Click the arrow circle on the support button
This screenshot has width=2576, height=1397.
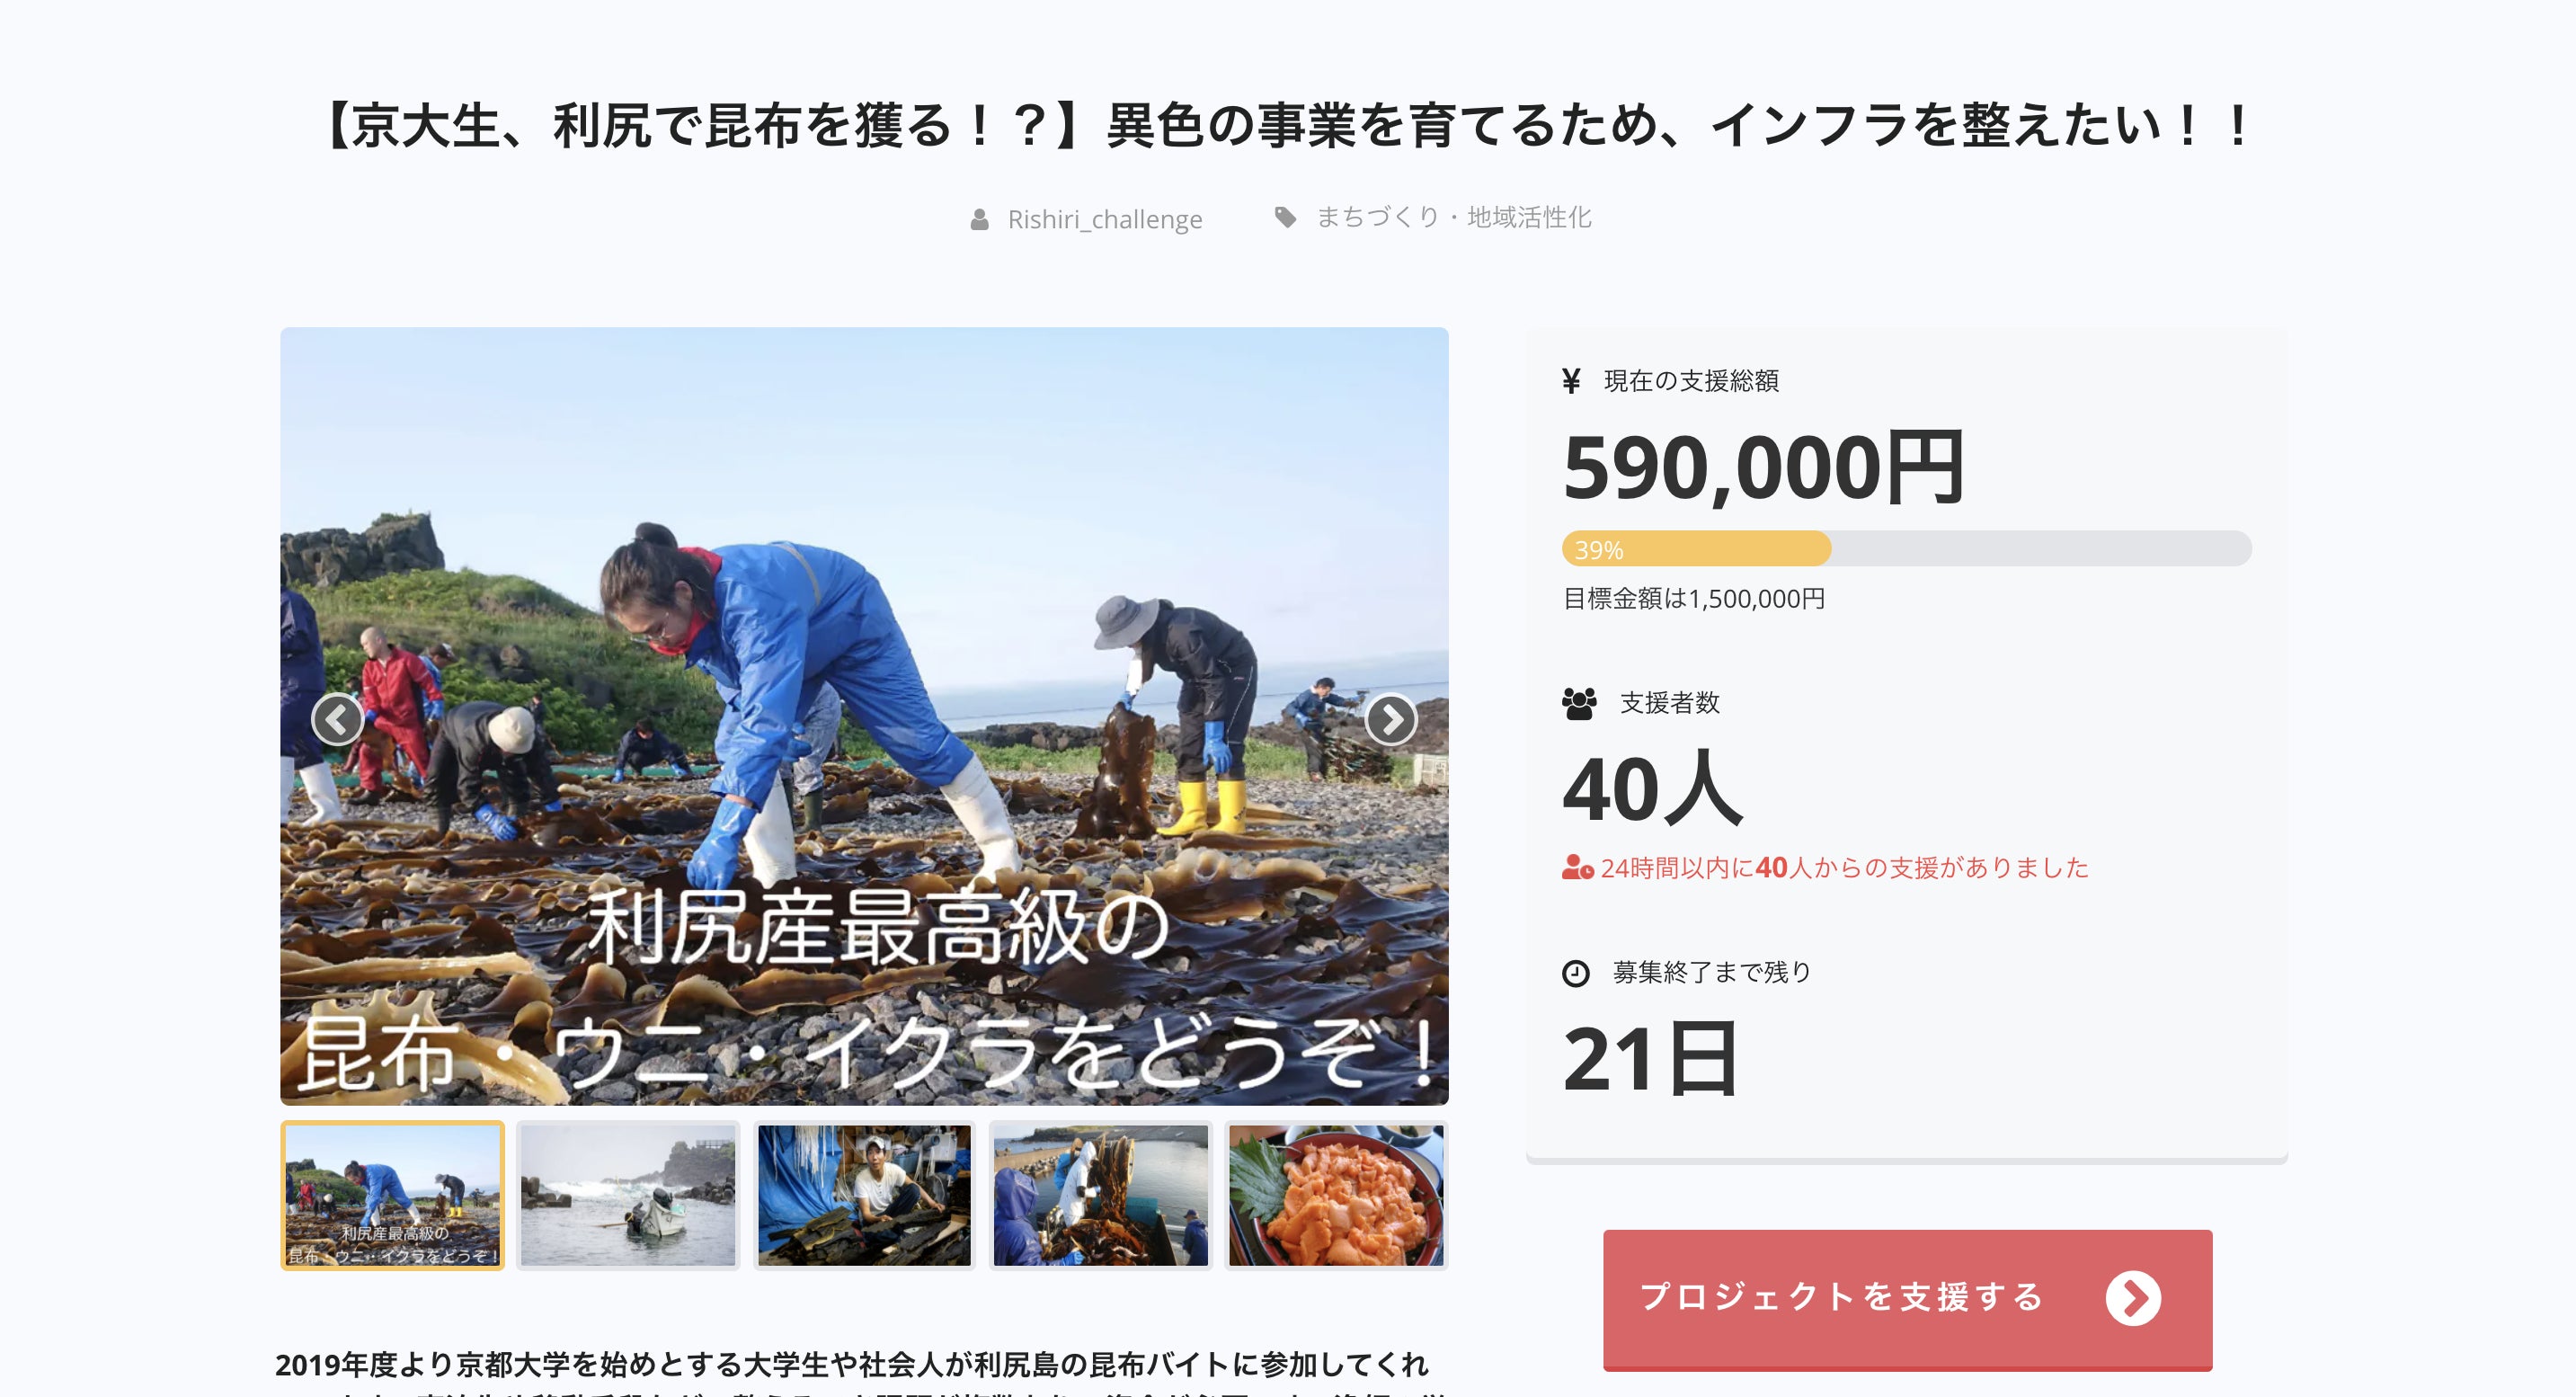coord(2133,1298)
